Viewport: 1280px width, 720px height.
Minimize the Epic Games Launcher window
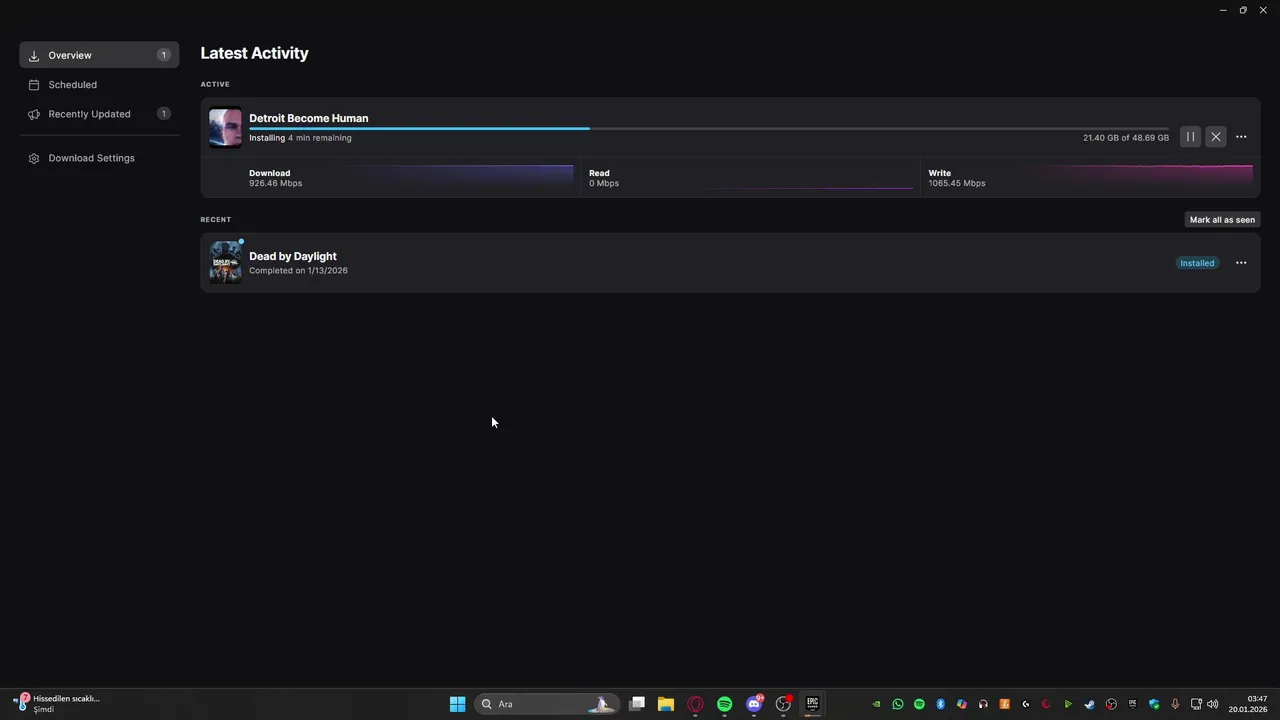tap(1223, 10)
